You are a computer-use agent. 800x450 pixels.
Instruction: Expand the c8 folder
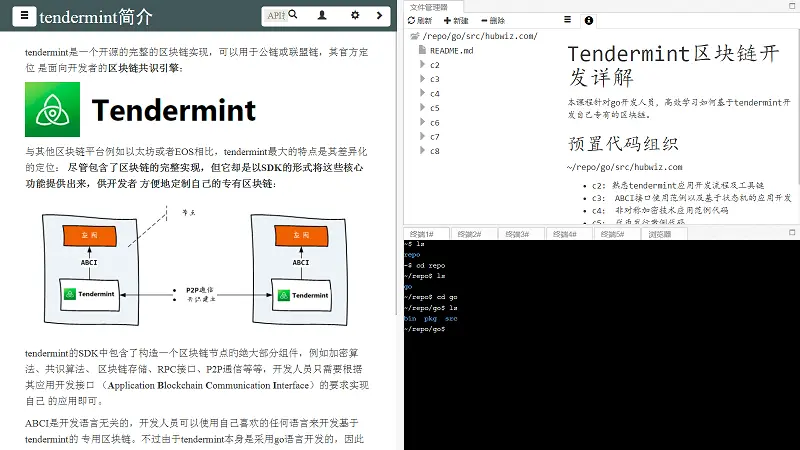coord(422,151)
